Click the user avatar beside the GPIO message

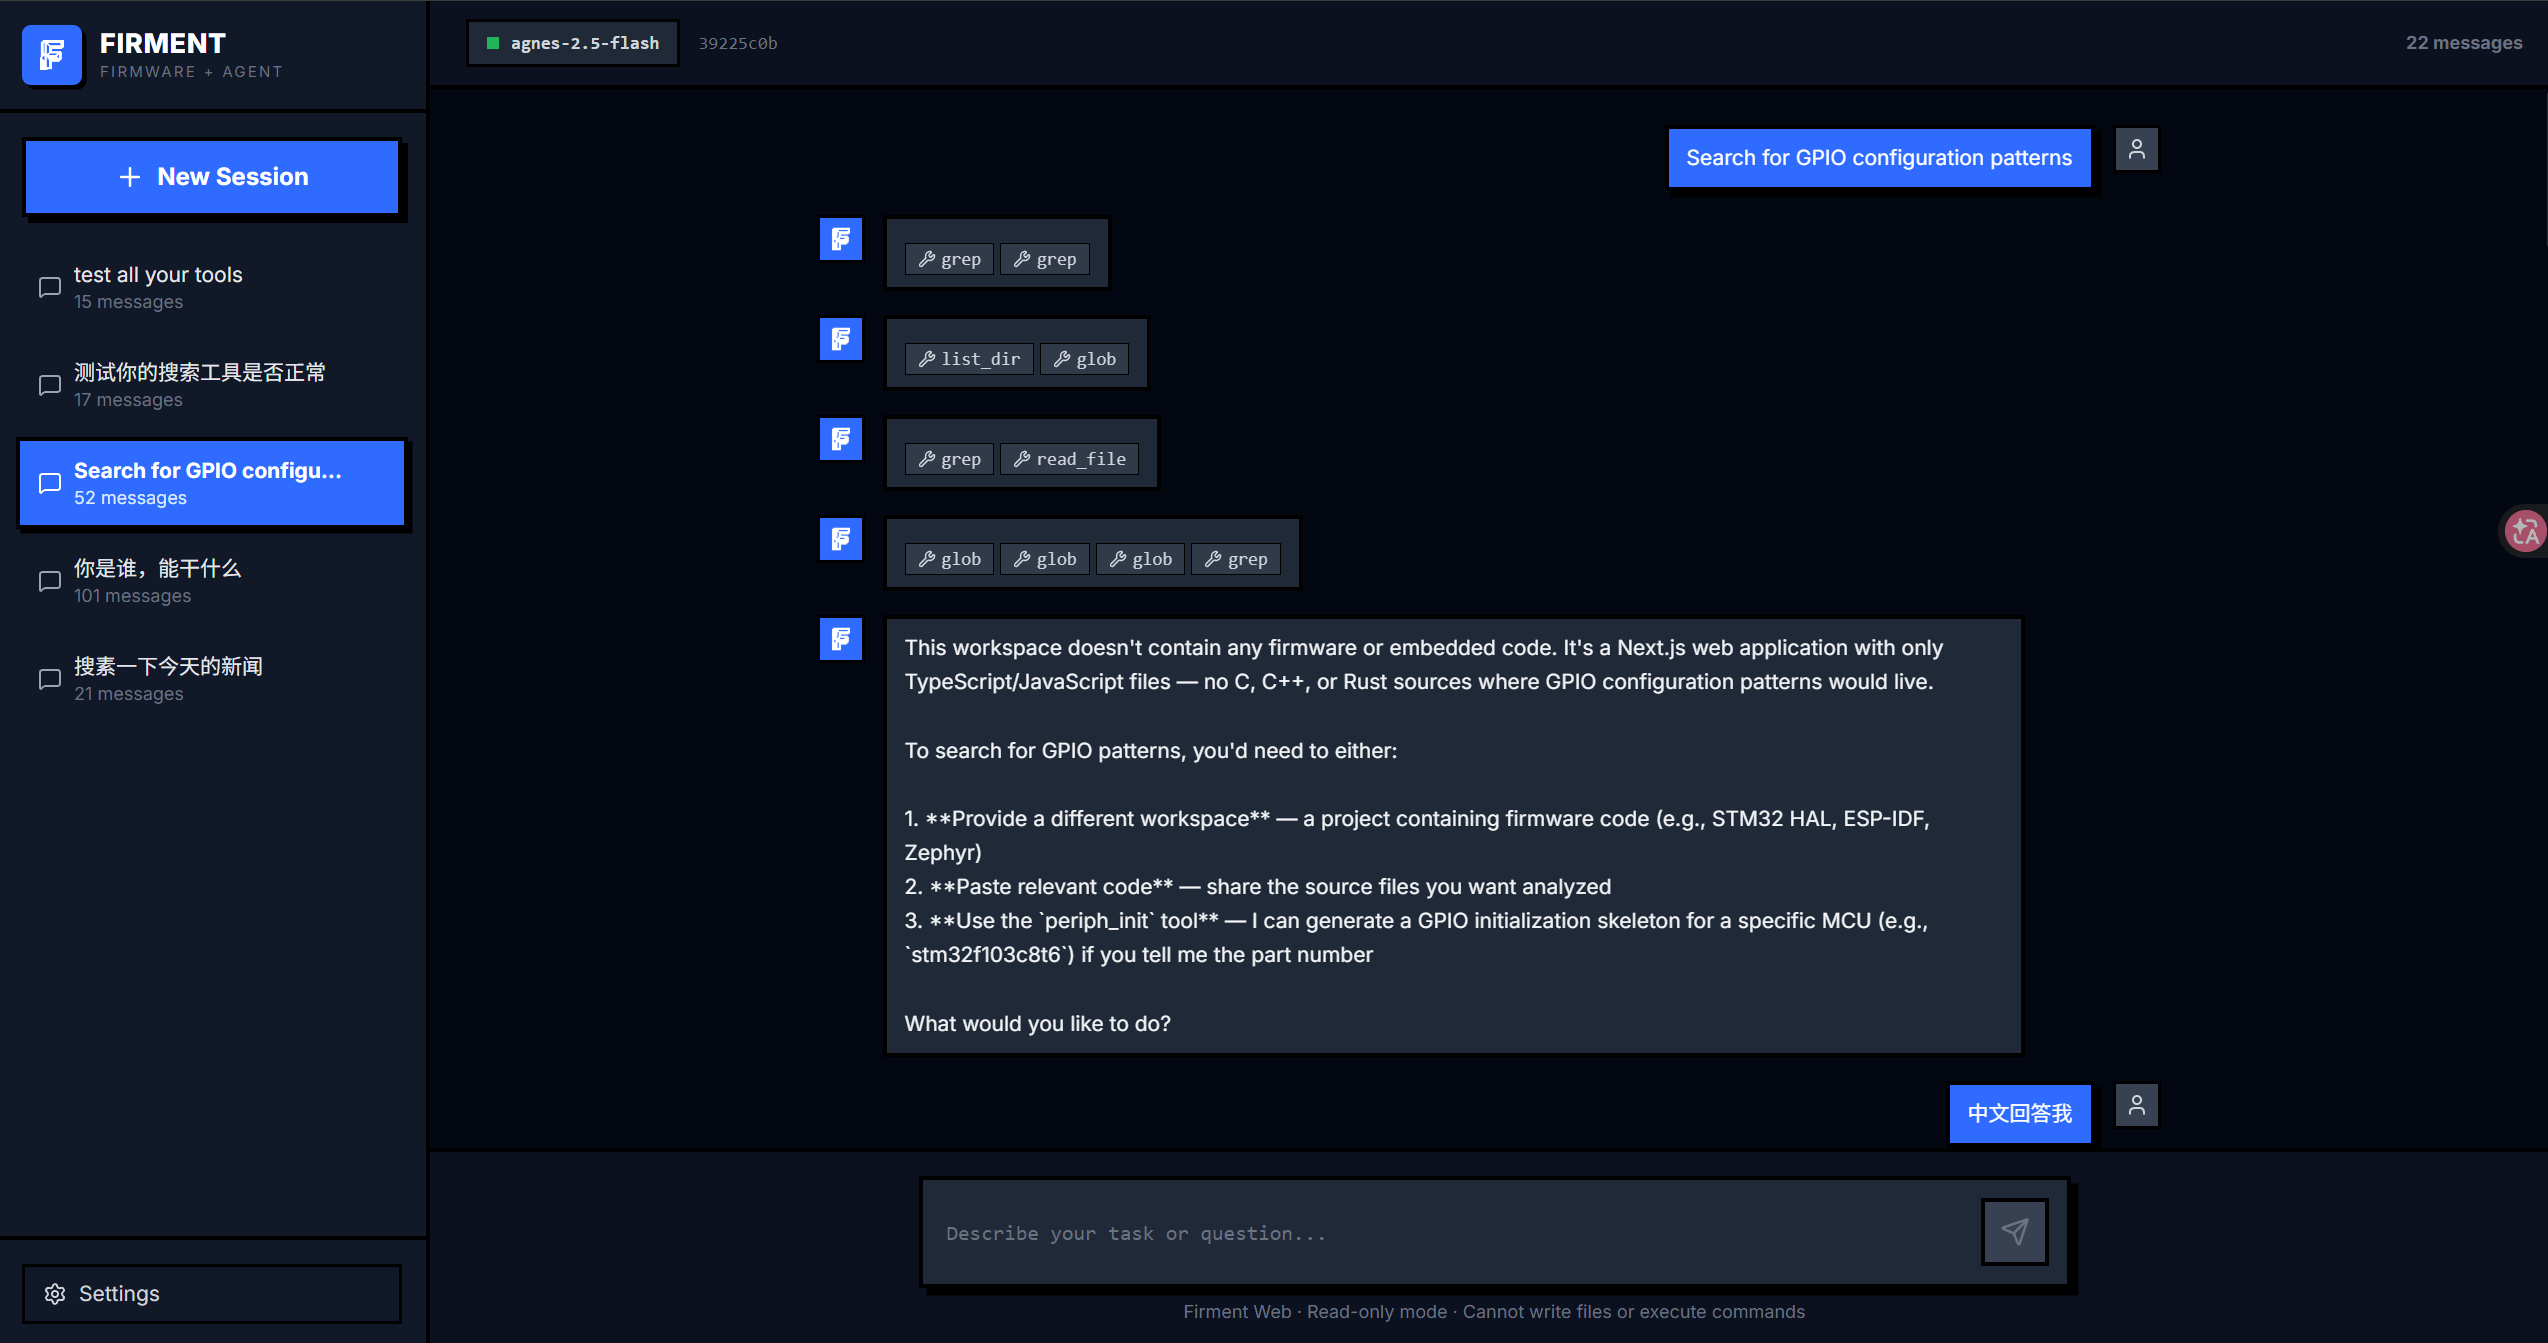click(x=2137, y=150)
